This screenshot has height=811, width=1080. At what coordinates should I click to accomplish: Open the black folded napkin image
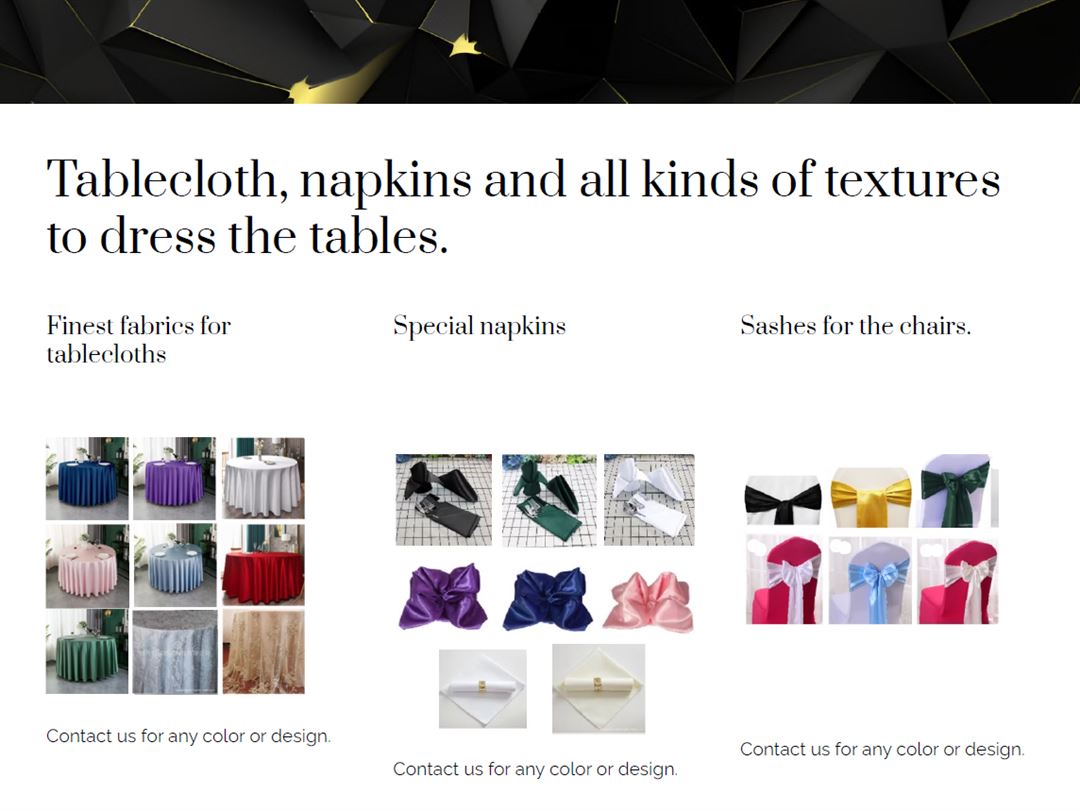pyautogui.click(x=444, y=500)
